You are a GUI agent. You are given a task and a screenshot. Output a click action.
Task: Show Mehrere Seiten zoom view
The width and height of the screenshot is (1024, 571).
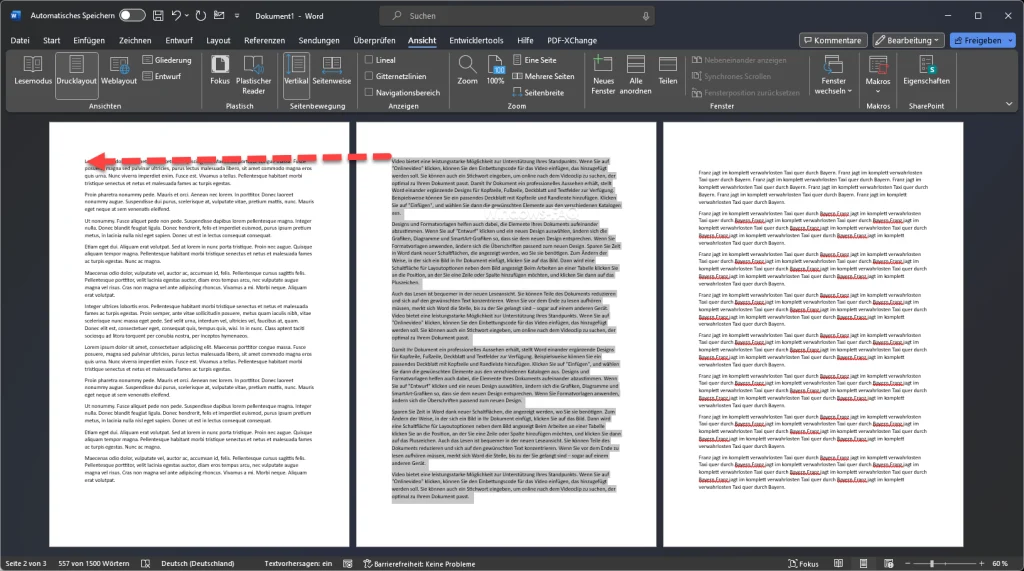(x=543, y=76)
